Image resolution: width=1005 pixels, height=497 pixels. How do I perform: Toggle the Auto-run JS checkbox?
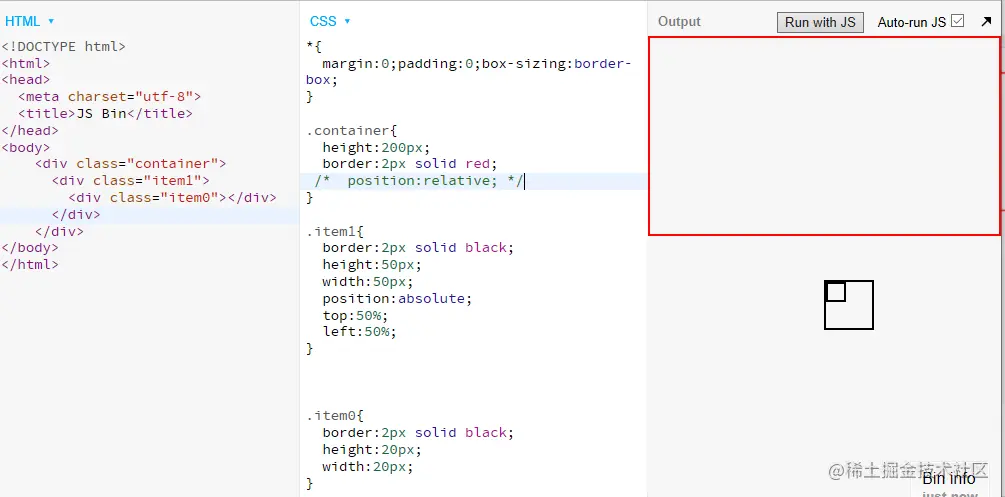[x=958, y=21]
